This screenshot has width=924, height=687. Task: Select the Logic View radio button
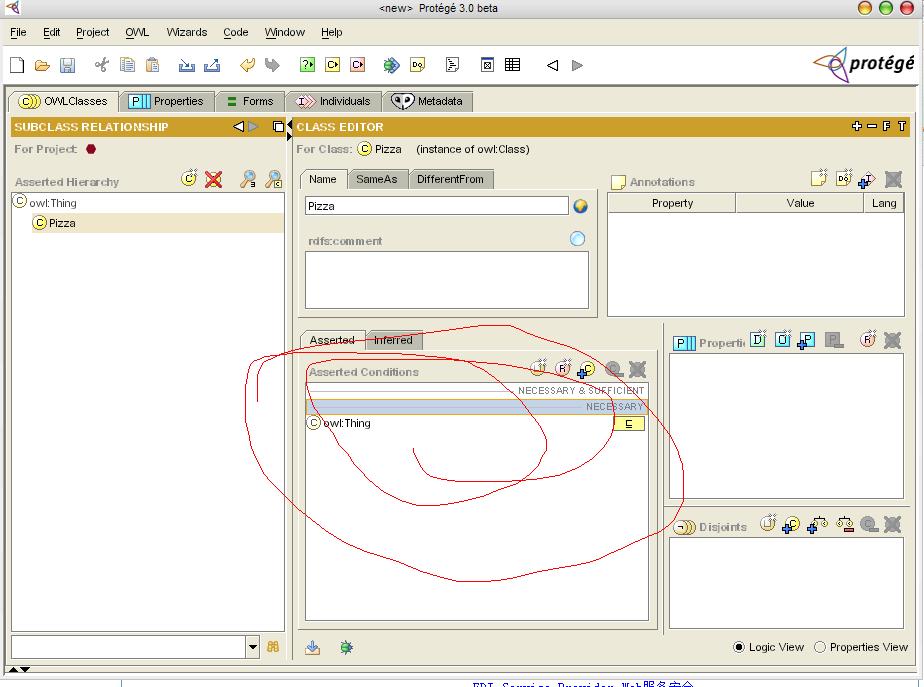click(738, 647)
